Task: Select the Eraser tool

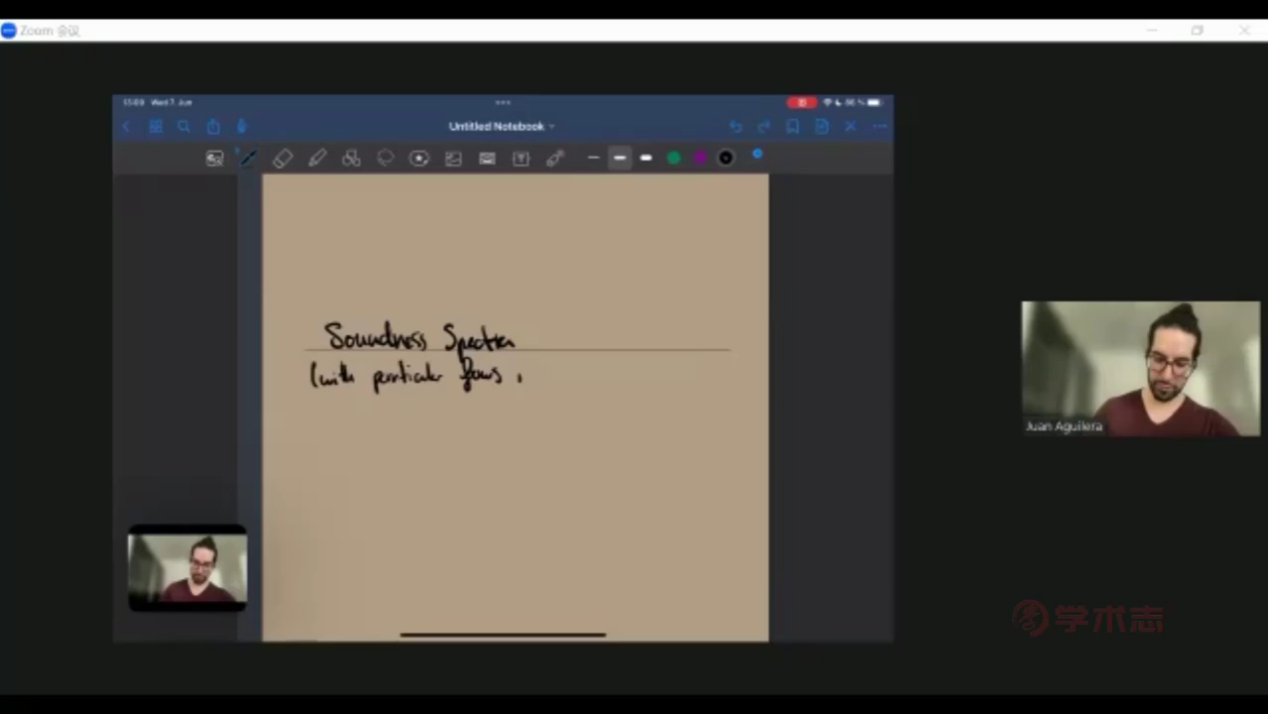Action: [283, 158]
